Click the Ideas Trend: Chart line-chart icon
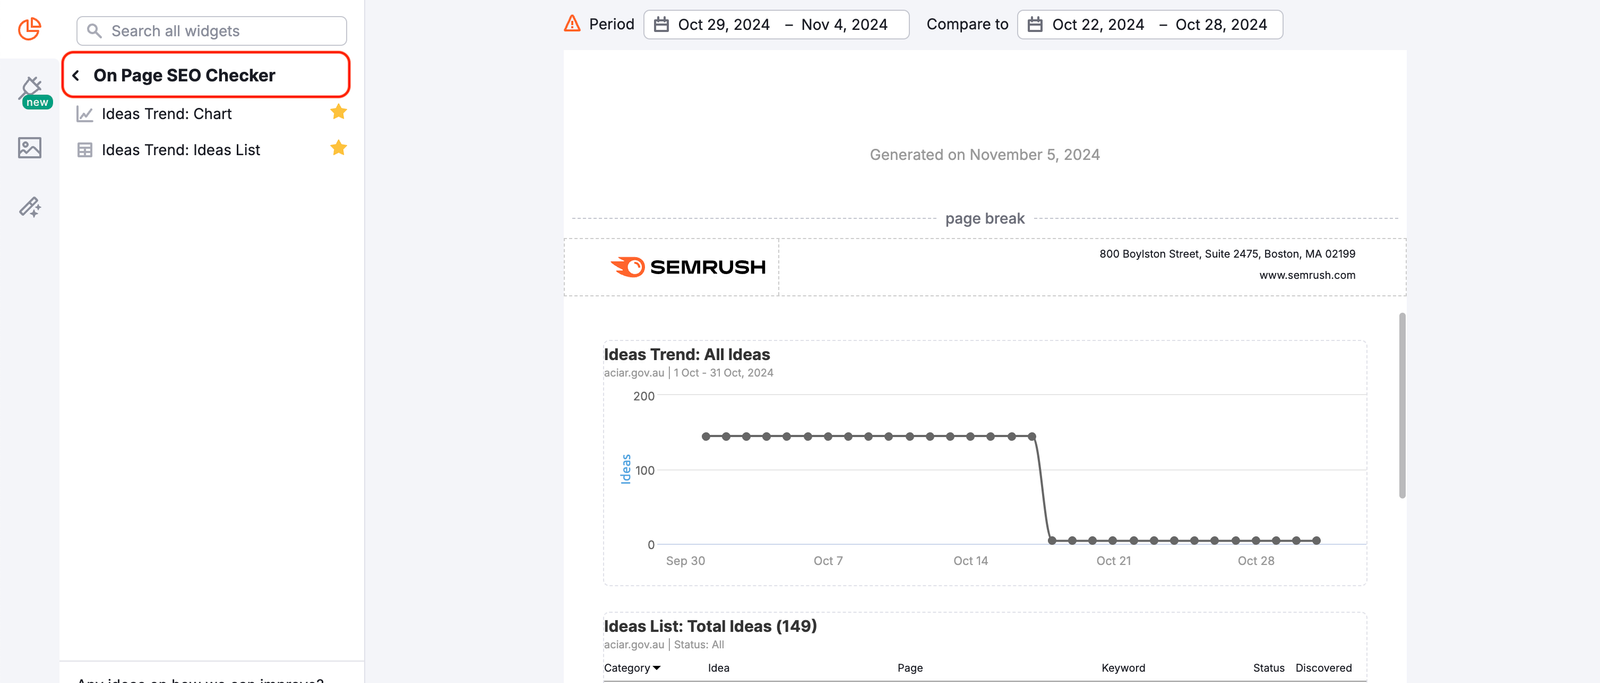 pyautogui.click(x=84, y=113)
